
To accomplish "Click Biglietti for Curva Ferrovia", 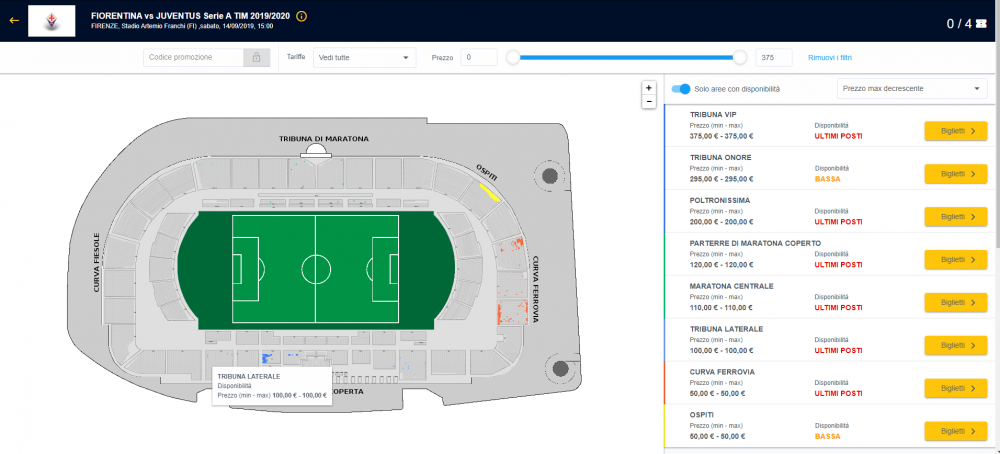I will click(955, 388).
